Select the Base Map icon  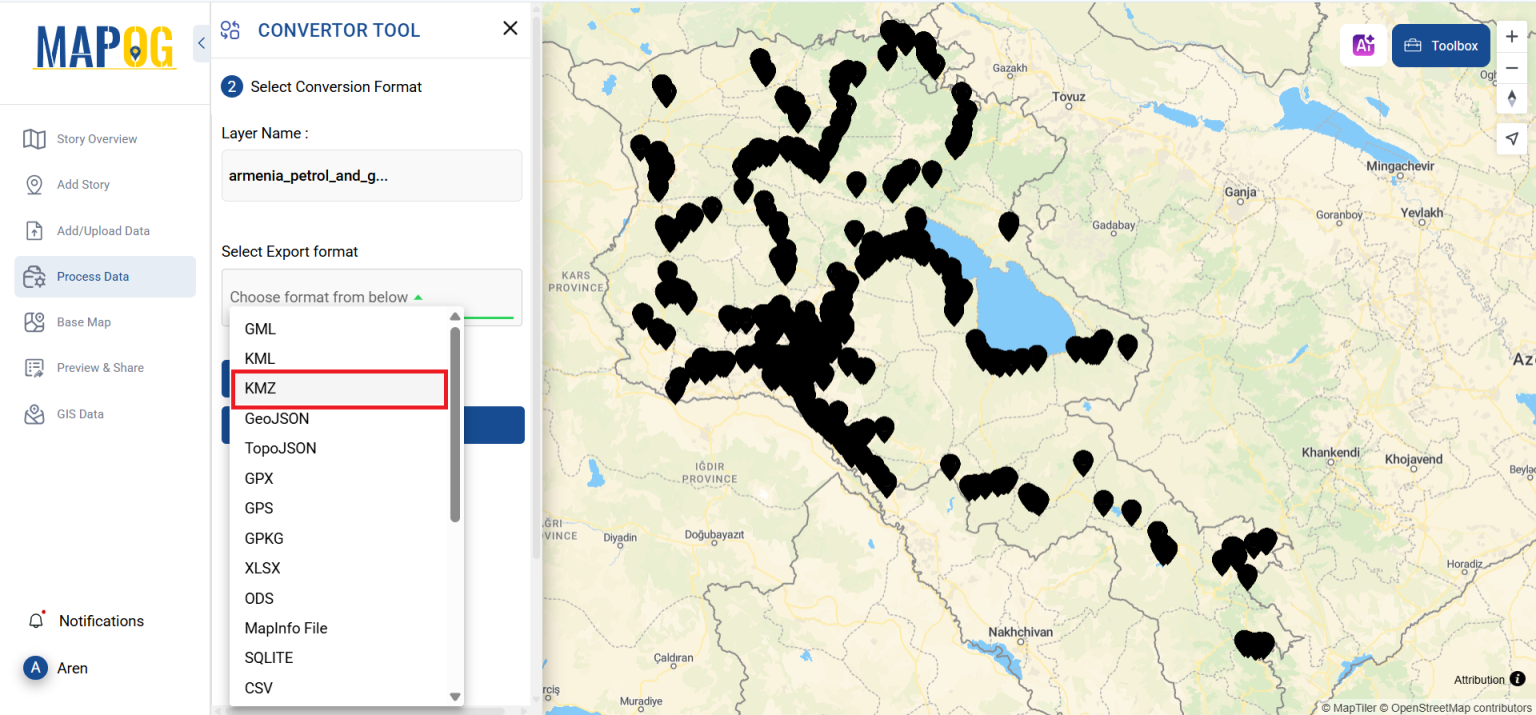pyautogui.click(x=36, y=321)
